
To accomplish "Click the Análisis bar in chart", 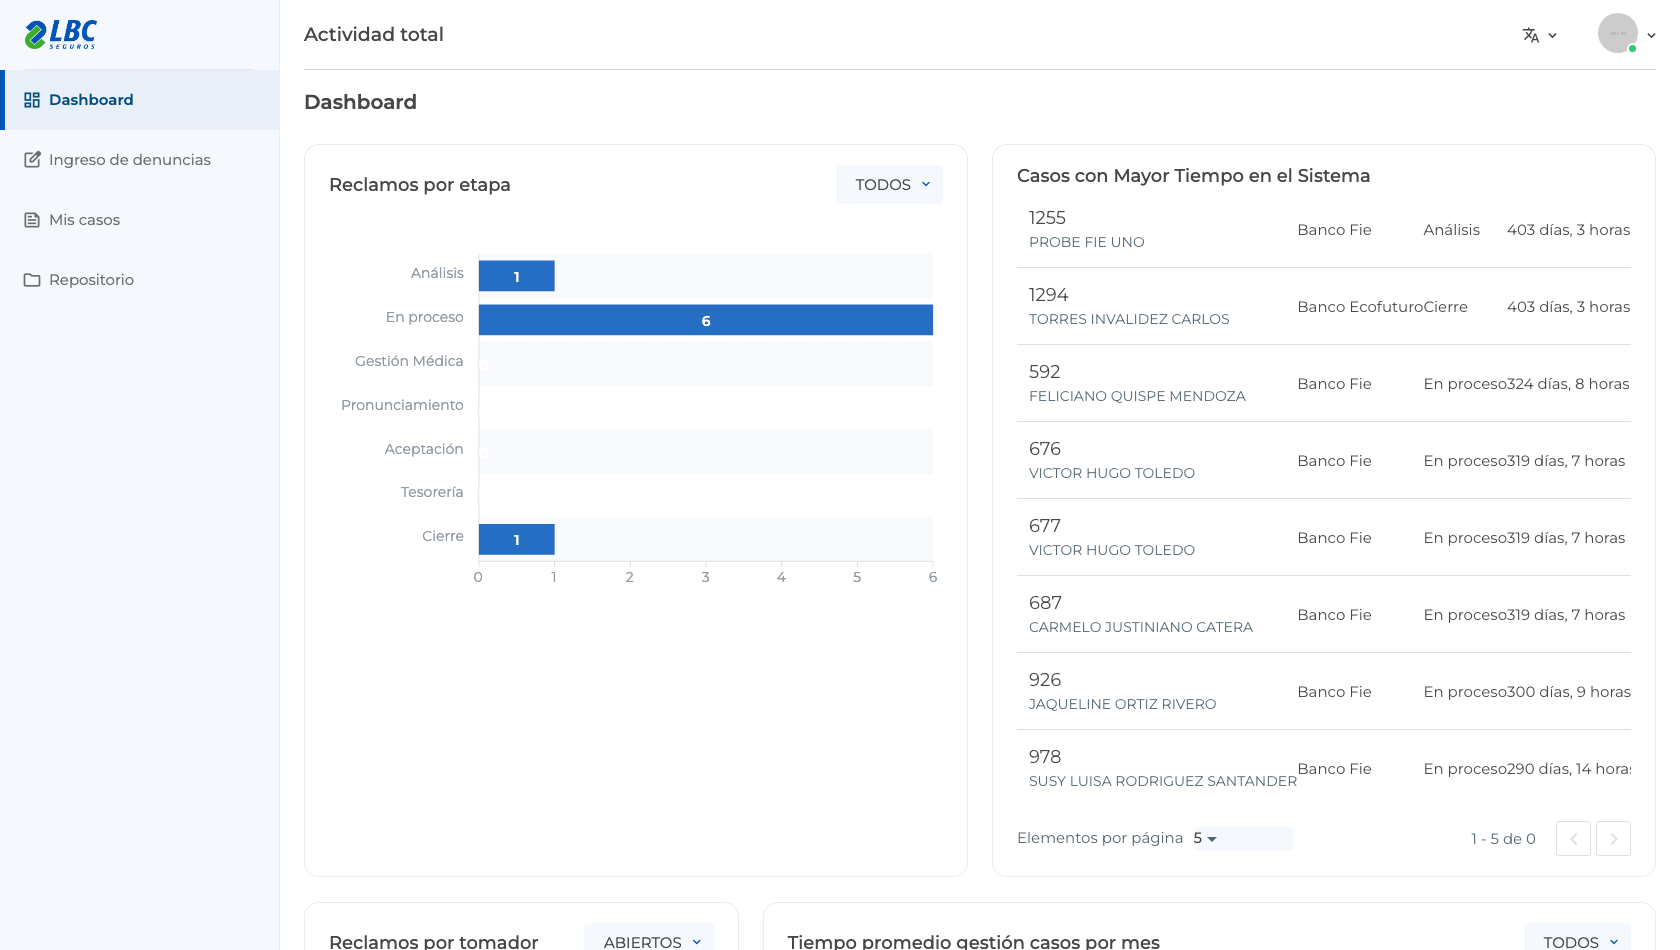I will [x=516, y=276].
